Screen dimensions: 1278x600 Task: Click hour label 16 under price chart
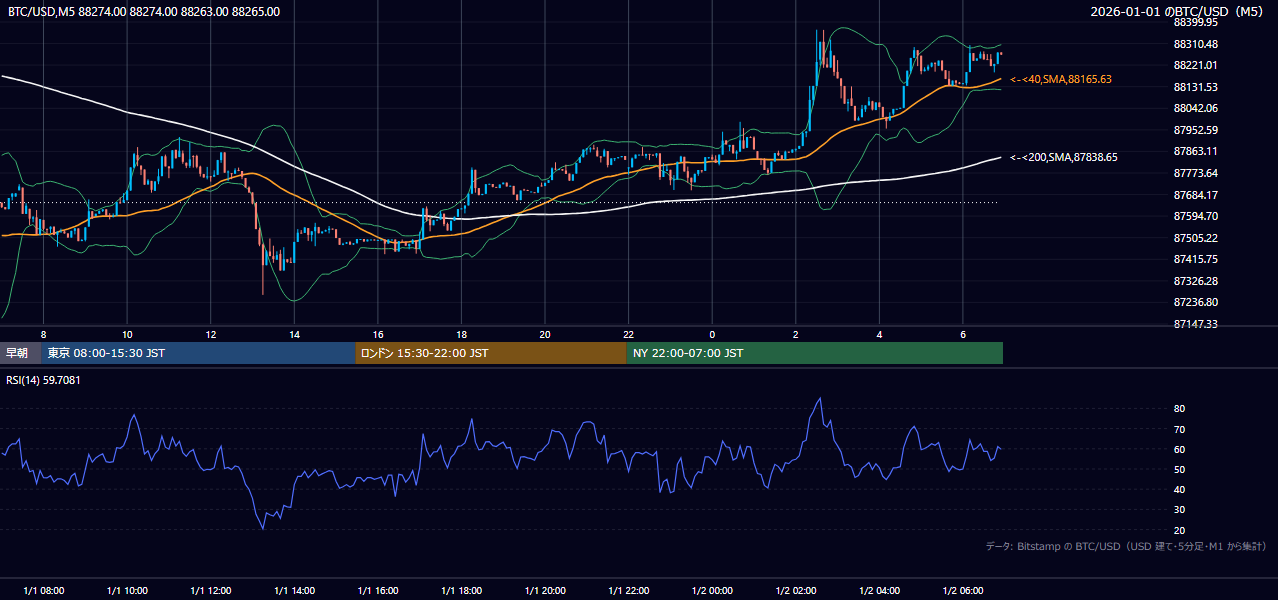click(377, 334)
